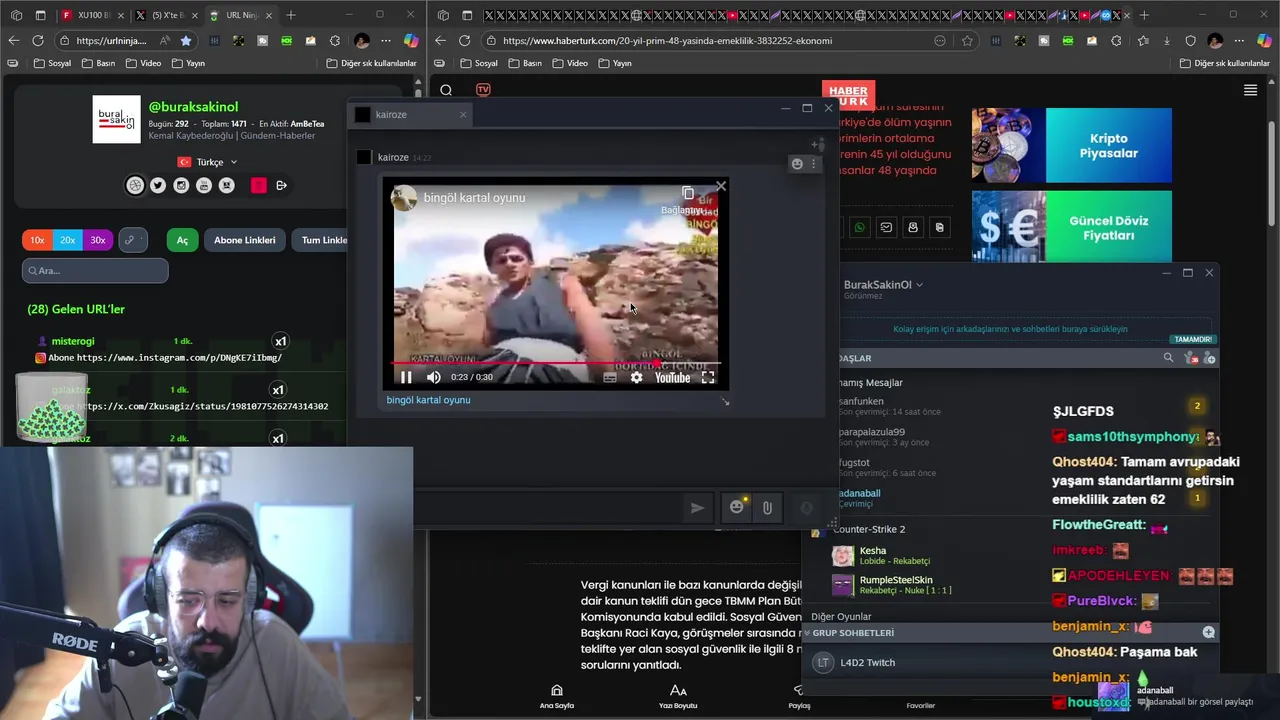Open YouTube player settings gear
Screen dimensions: 1280x720
click(x=636, y=377)
